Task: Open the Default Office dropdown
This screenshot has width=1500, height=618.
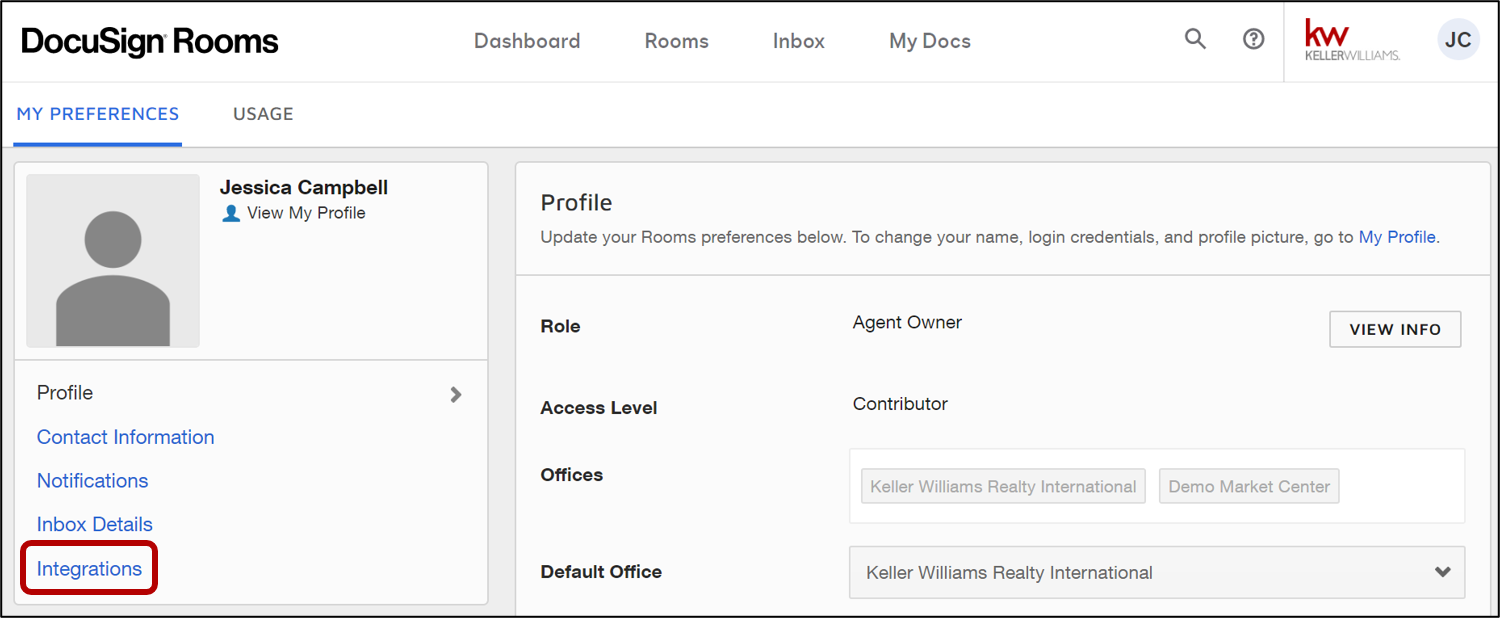Action: [1157, 572]
